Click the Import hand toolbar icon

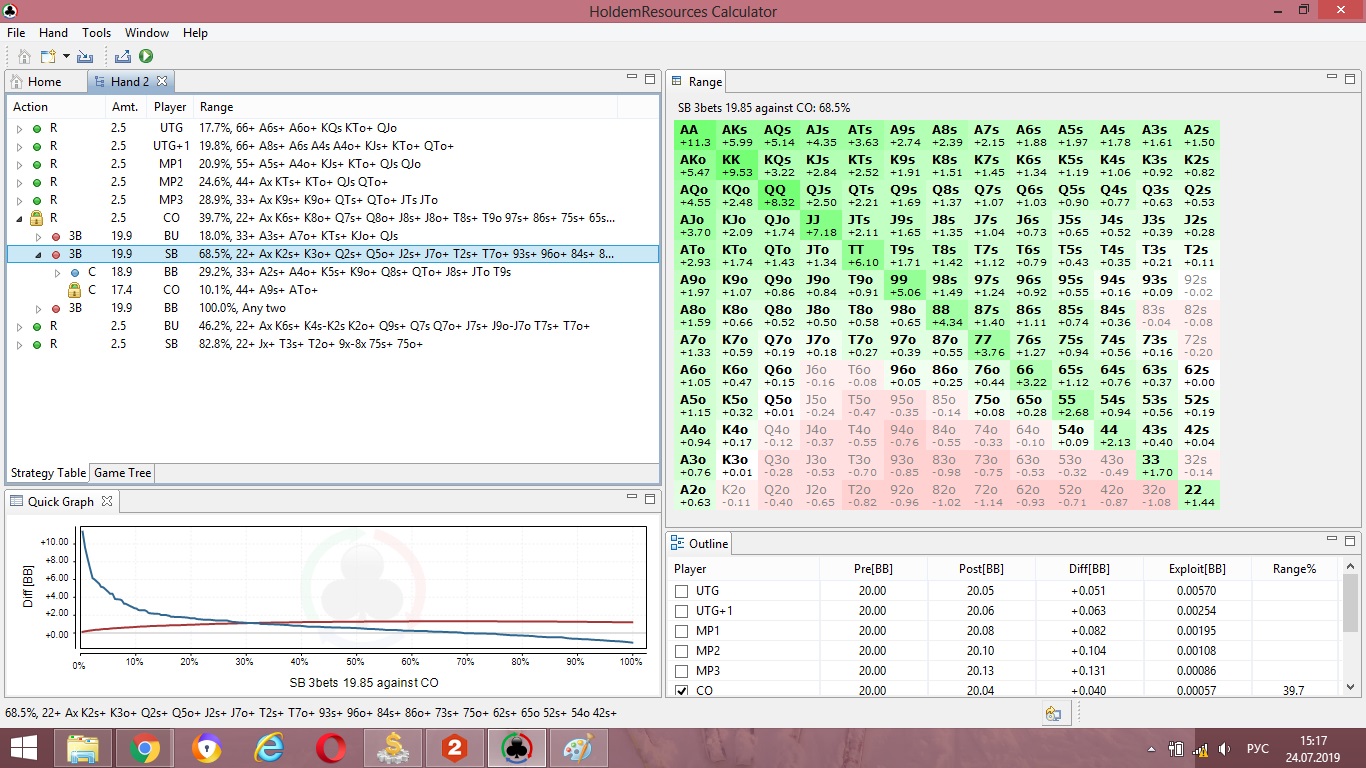[x=85, y=57]
